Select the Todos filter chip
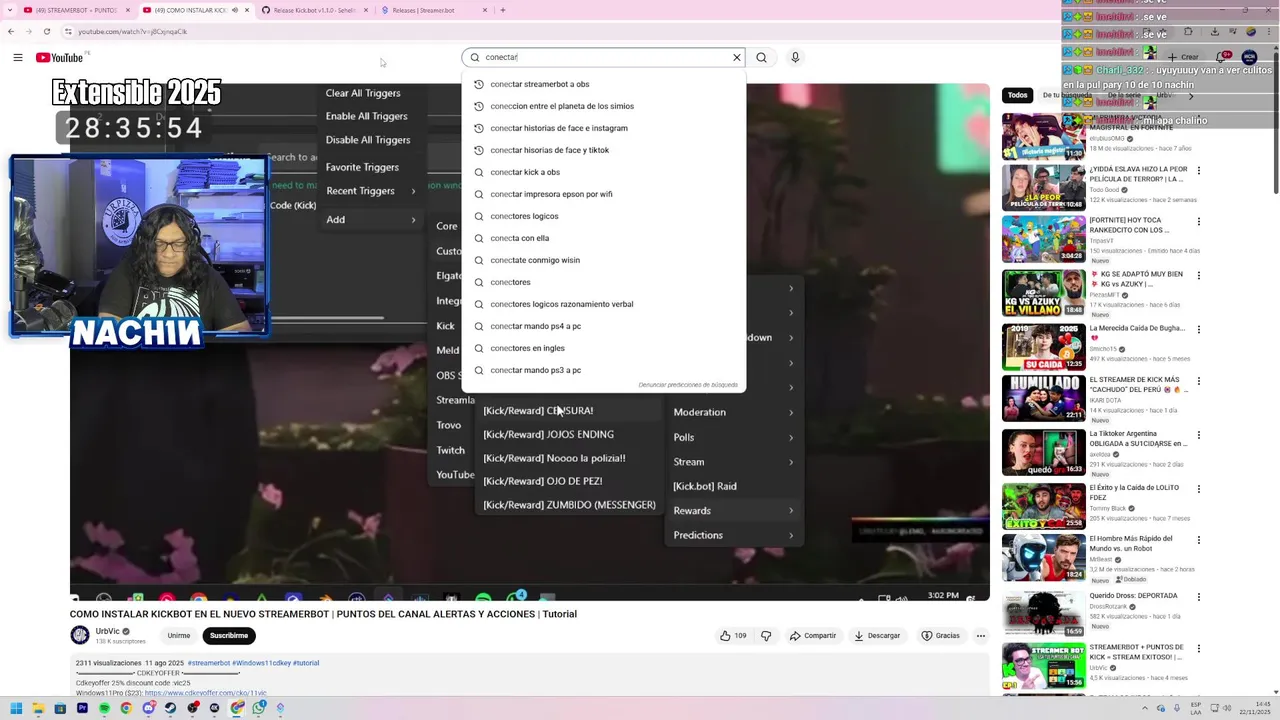1280x720 pixels. pos(1017,95)
